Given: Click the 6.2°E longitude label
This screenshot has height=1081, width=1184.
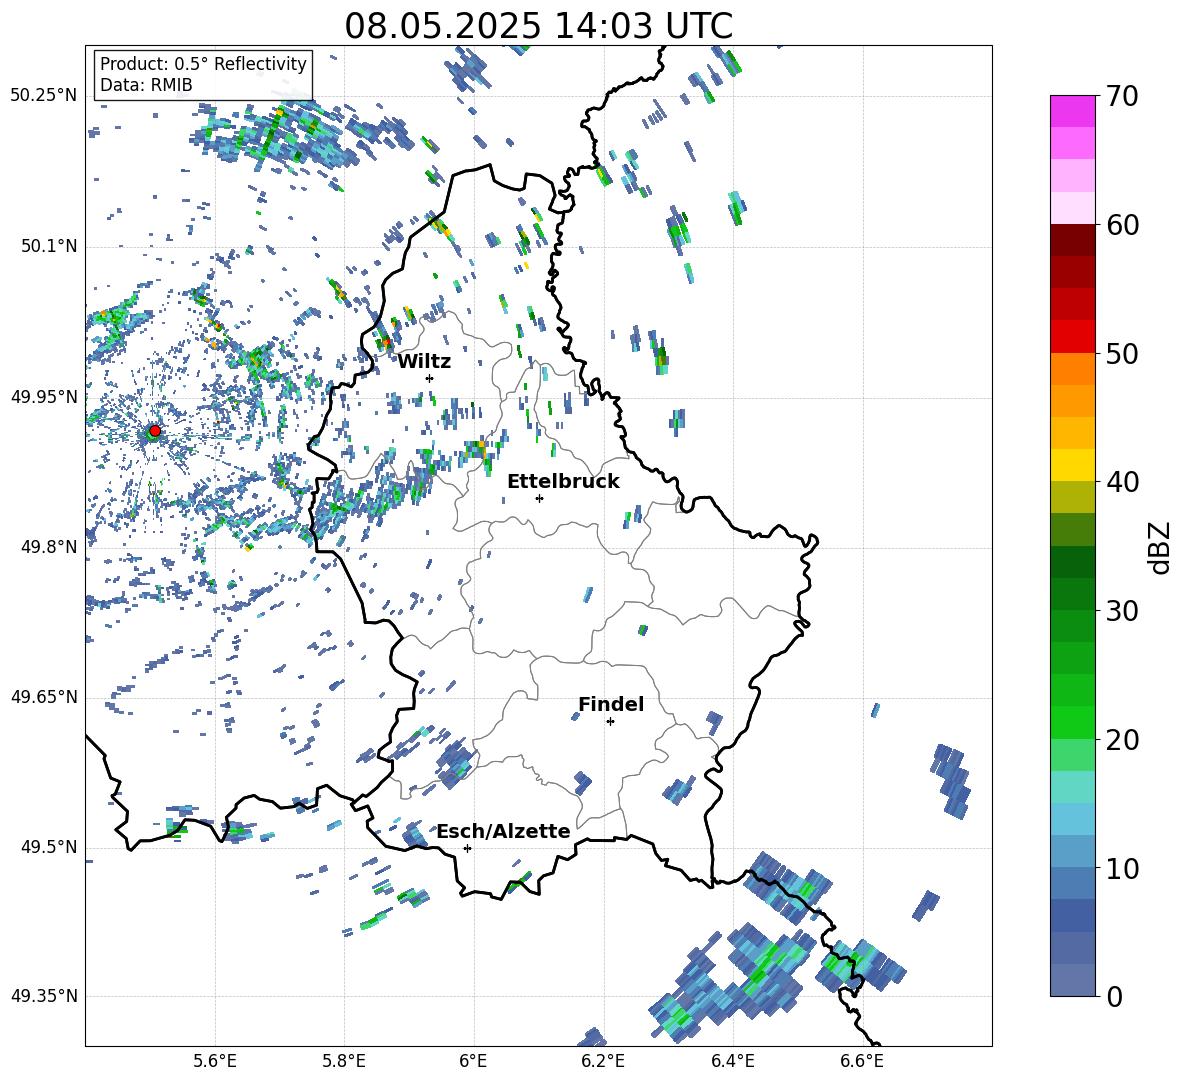Looking at the screenshot, I should pyautogui.click(x=603, y=1061).
